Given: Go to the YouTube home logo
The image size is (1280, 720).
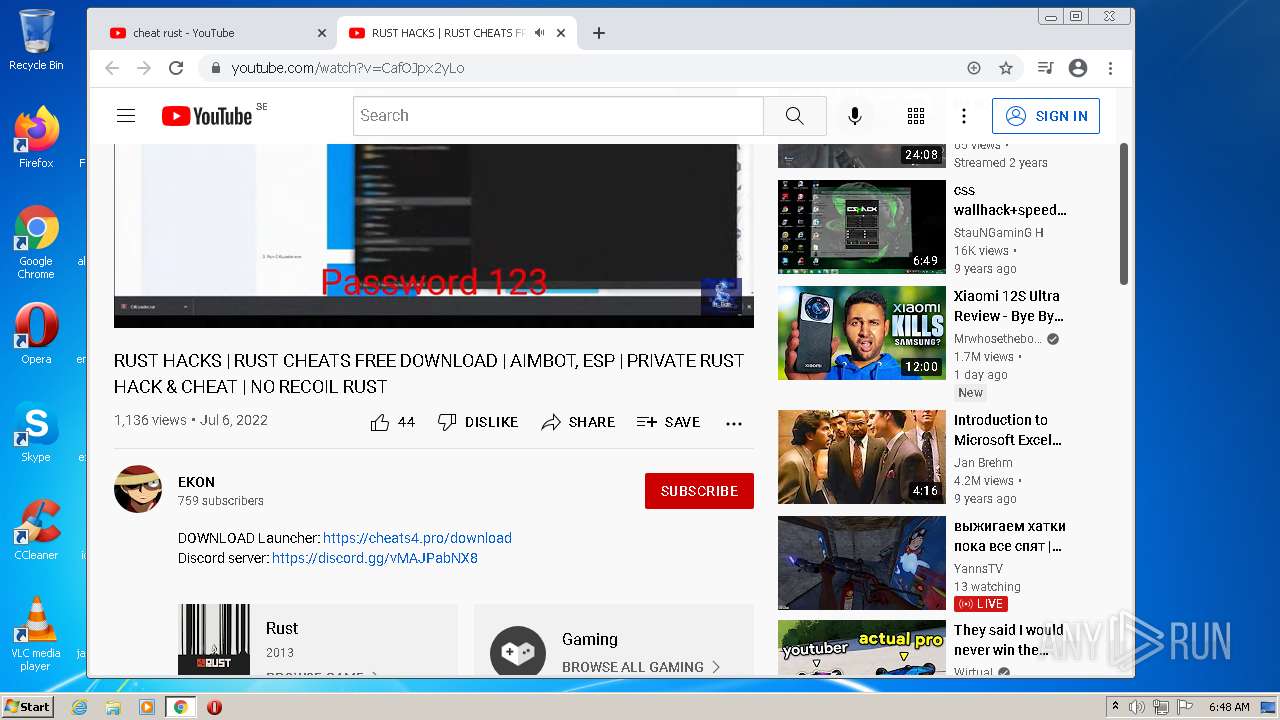Looking at the screenshot, I should (207, 116).
